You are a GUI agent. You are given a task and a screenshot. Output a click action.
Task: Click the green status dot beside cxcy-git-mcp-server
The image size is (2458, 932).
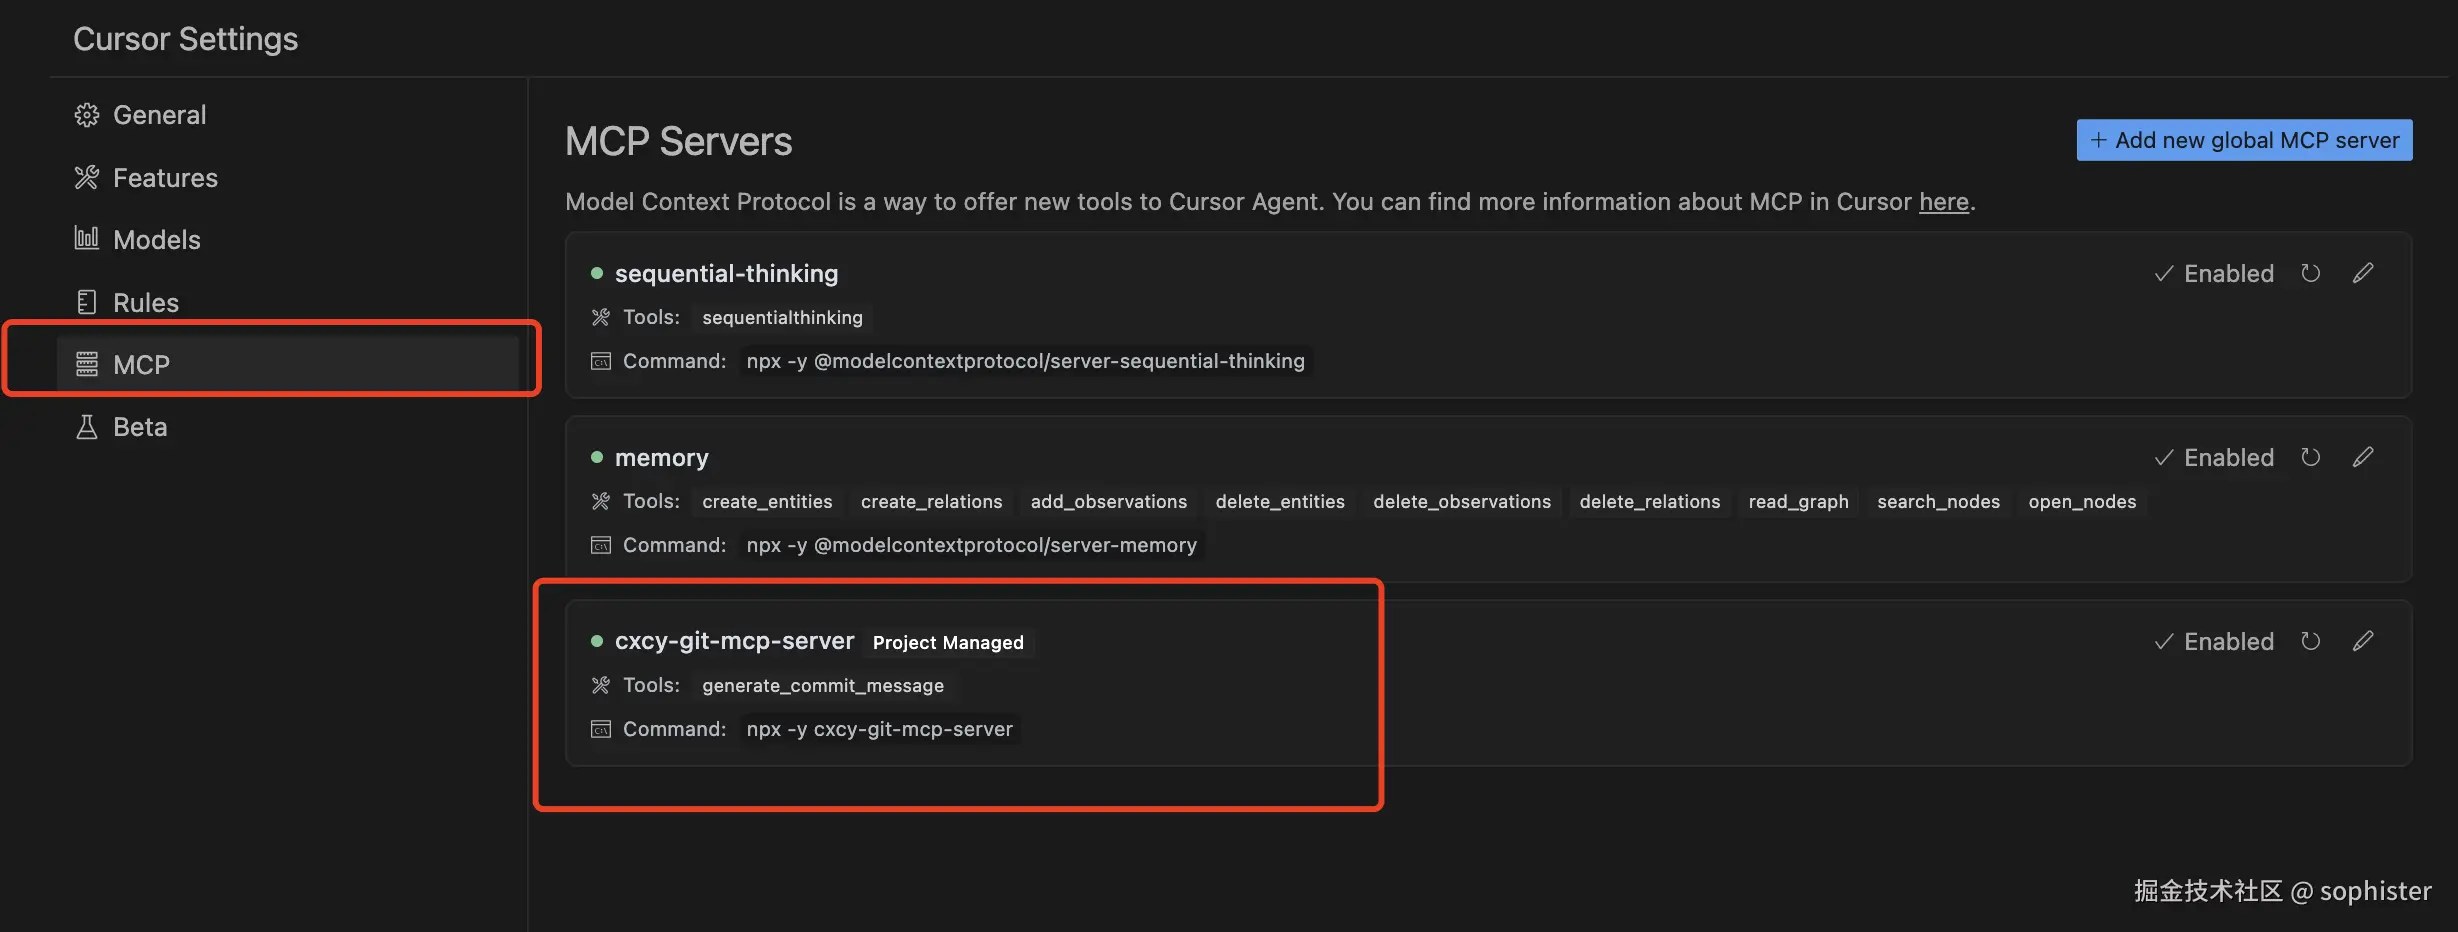pos(597,641)
